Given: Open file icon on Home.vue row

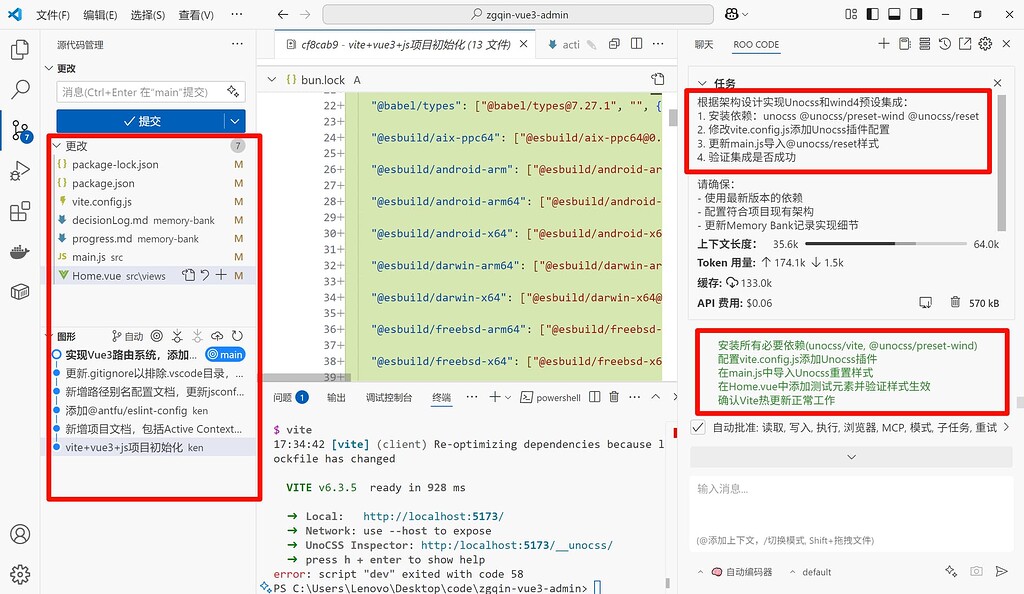Looking at the screenshot, I should [x=188, y=275].
